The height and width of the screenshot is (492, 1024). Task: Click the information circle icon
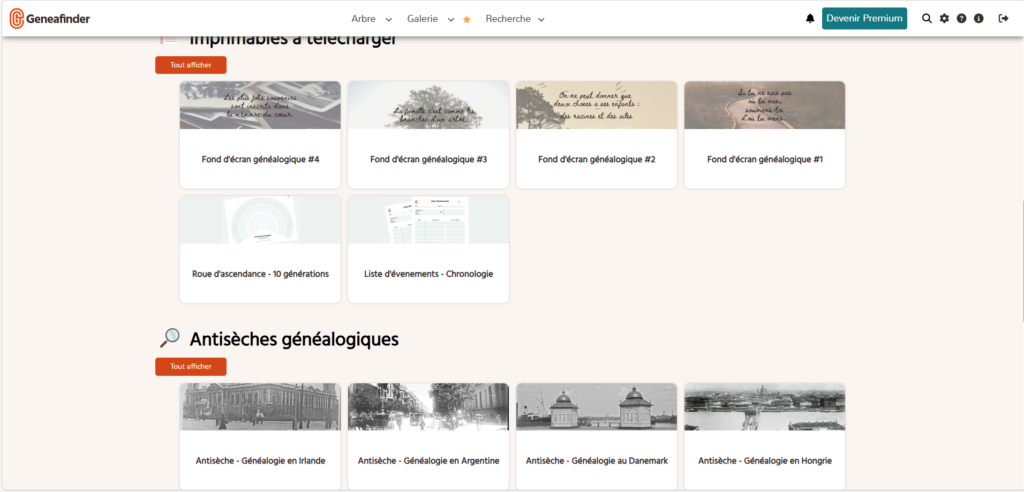coord(978,19)
